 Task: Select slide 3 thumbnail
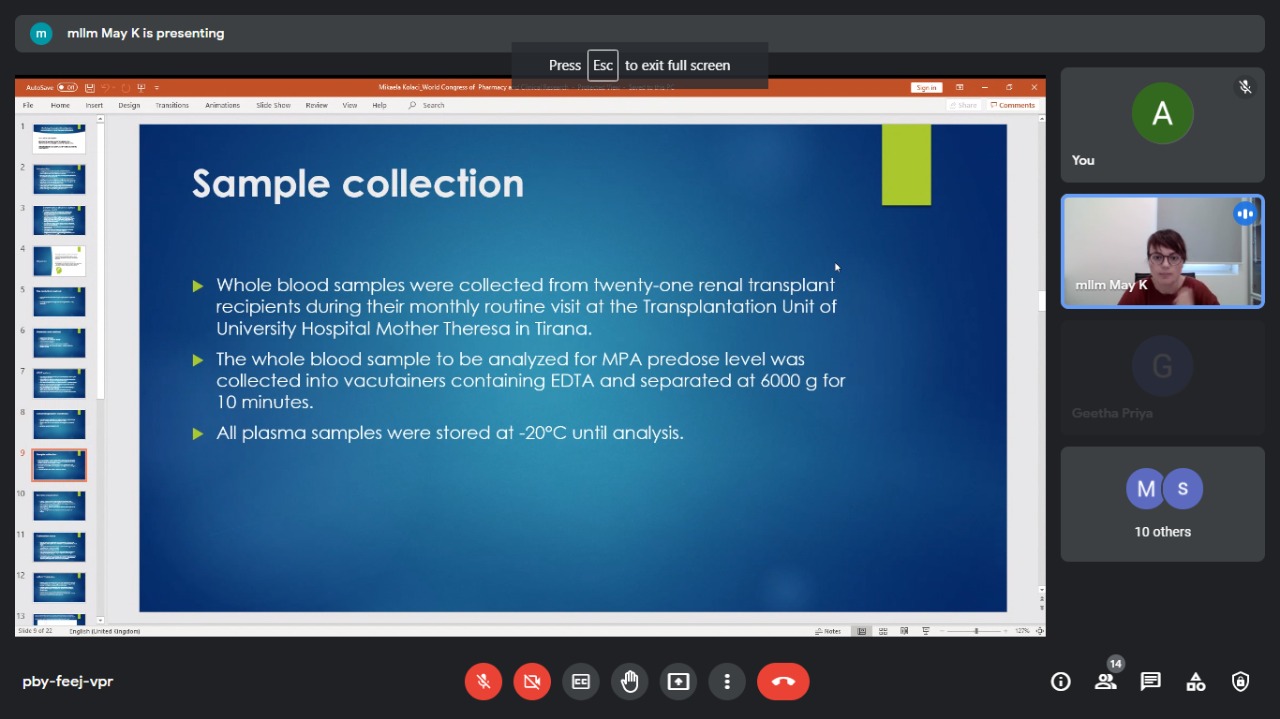pos(59,220)
